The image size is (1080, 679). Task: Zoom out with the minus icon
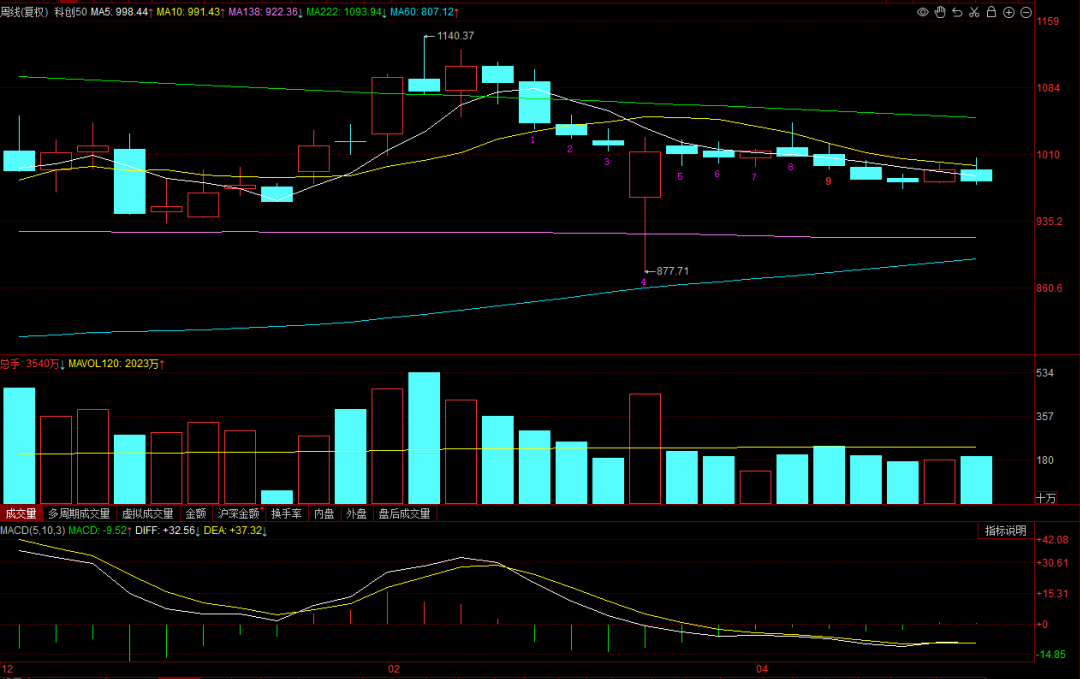coord(1025,12)
